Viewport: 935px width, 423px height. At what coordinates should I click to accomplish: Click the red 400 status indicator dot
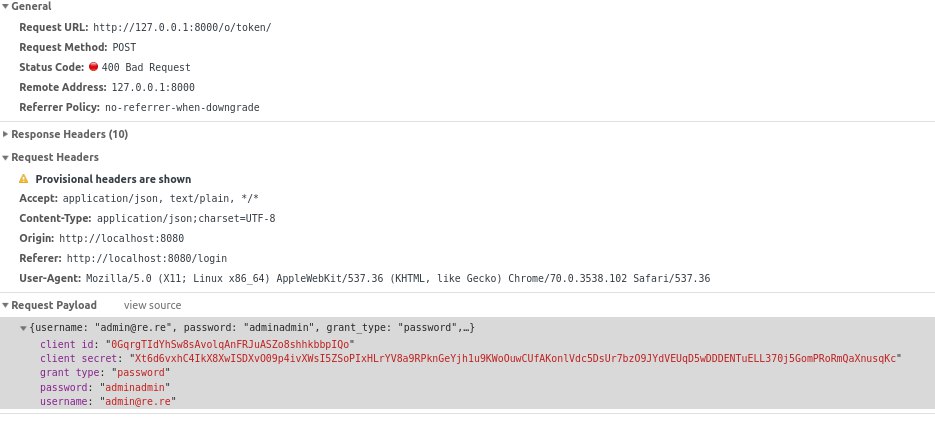pyautogui.click(x=93, y=67)
